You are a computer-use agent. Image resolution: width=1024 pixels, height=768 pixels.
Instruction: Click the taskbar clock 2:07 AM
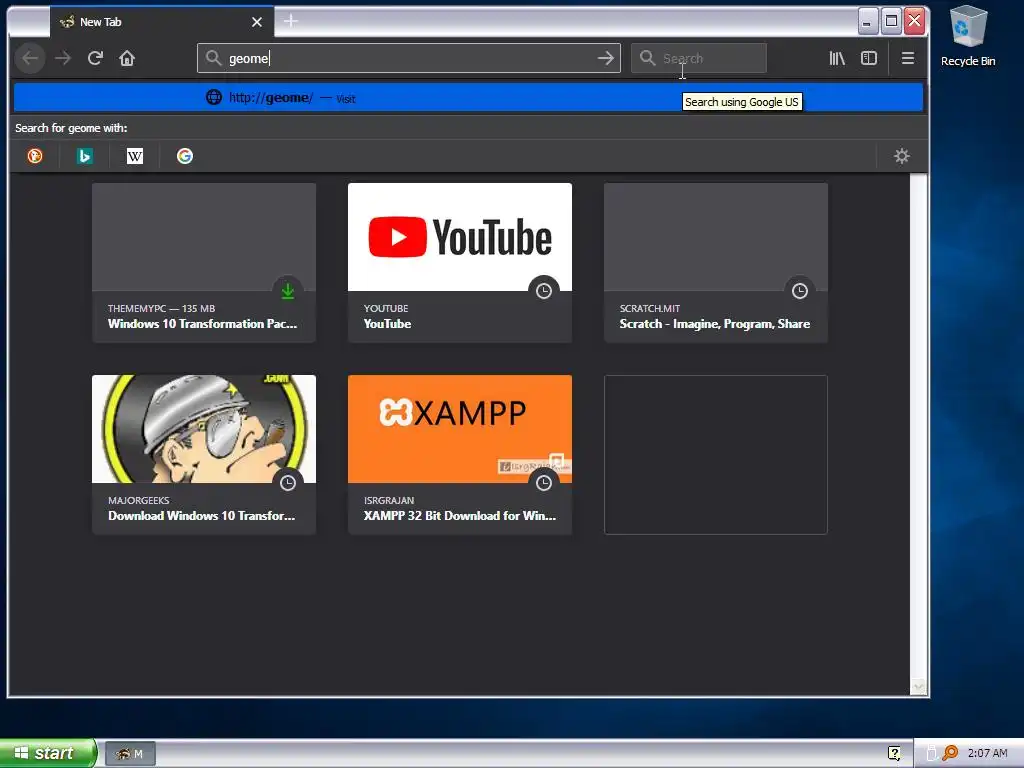(987, 754)
